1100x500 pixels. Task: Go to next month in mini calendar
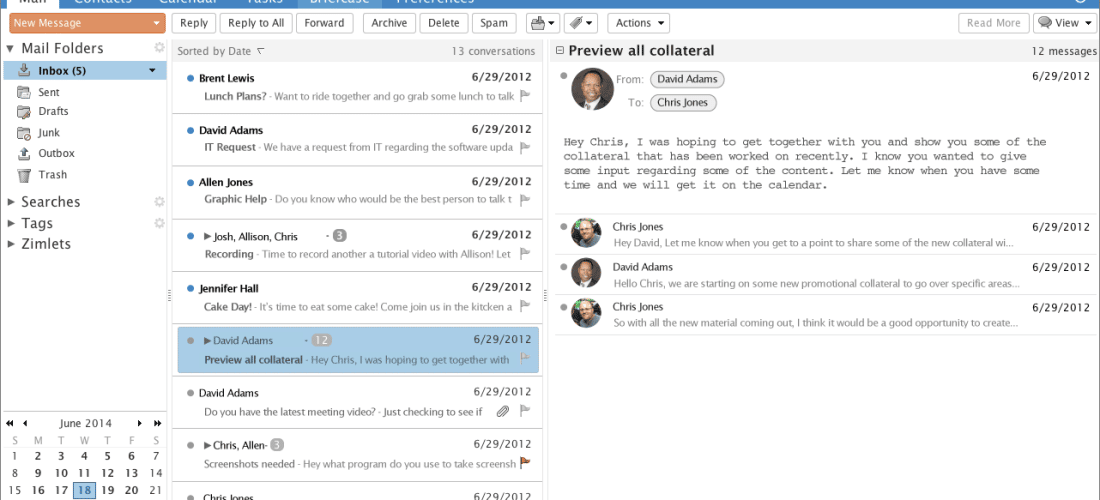(140, 423)
